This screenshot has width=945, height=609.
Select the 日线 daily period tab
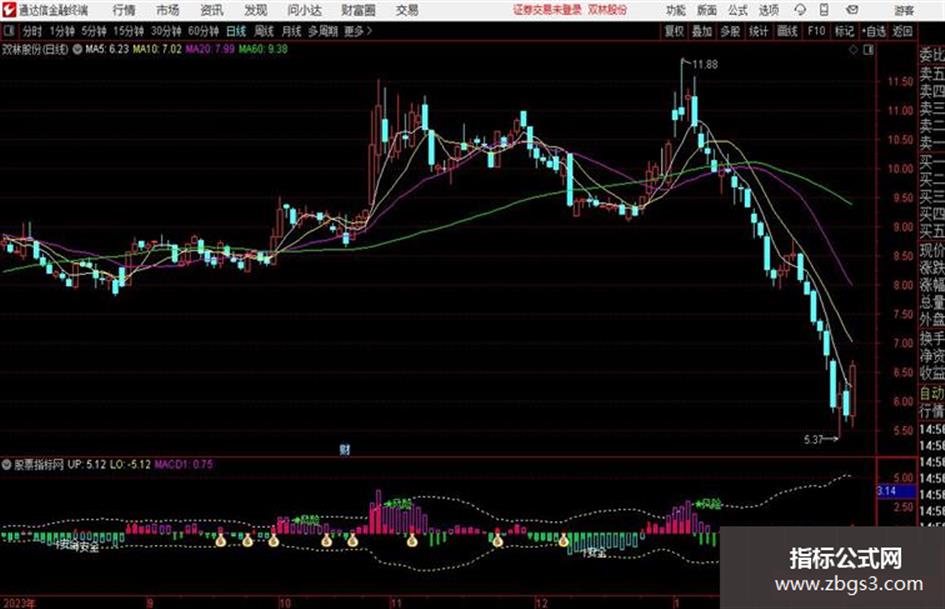pyautogui.click(x=236, y=31)
